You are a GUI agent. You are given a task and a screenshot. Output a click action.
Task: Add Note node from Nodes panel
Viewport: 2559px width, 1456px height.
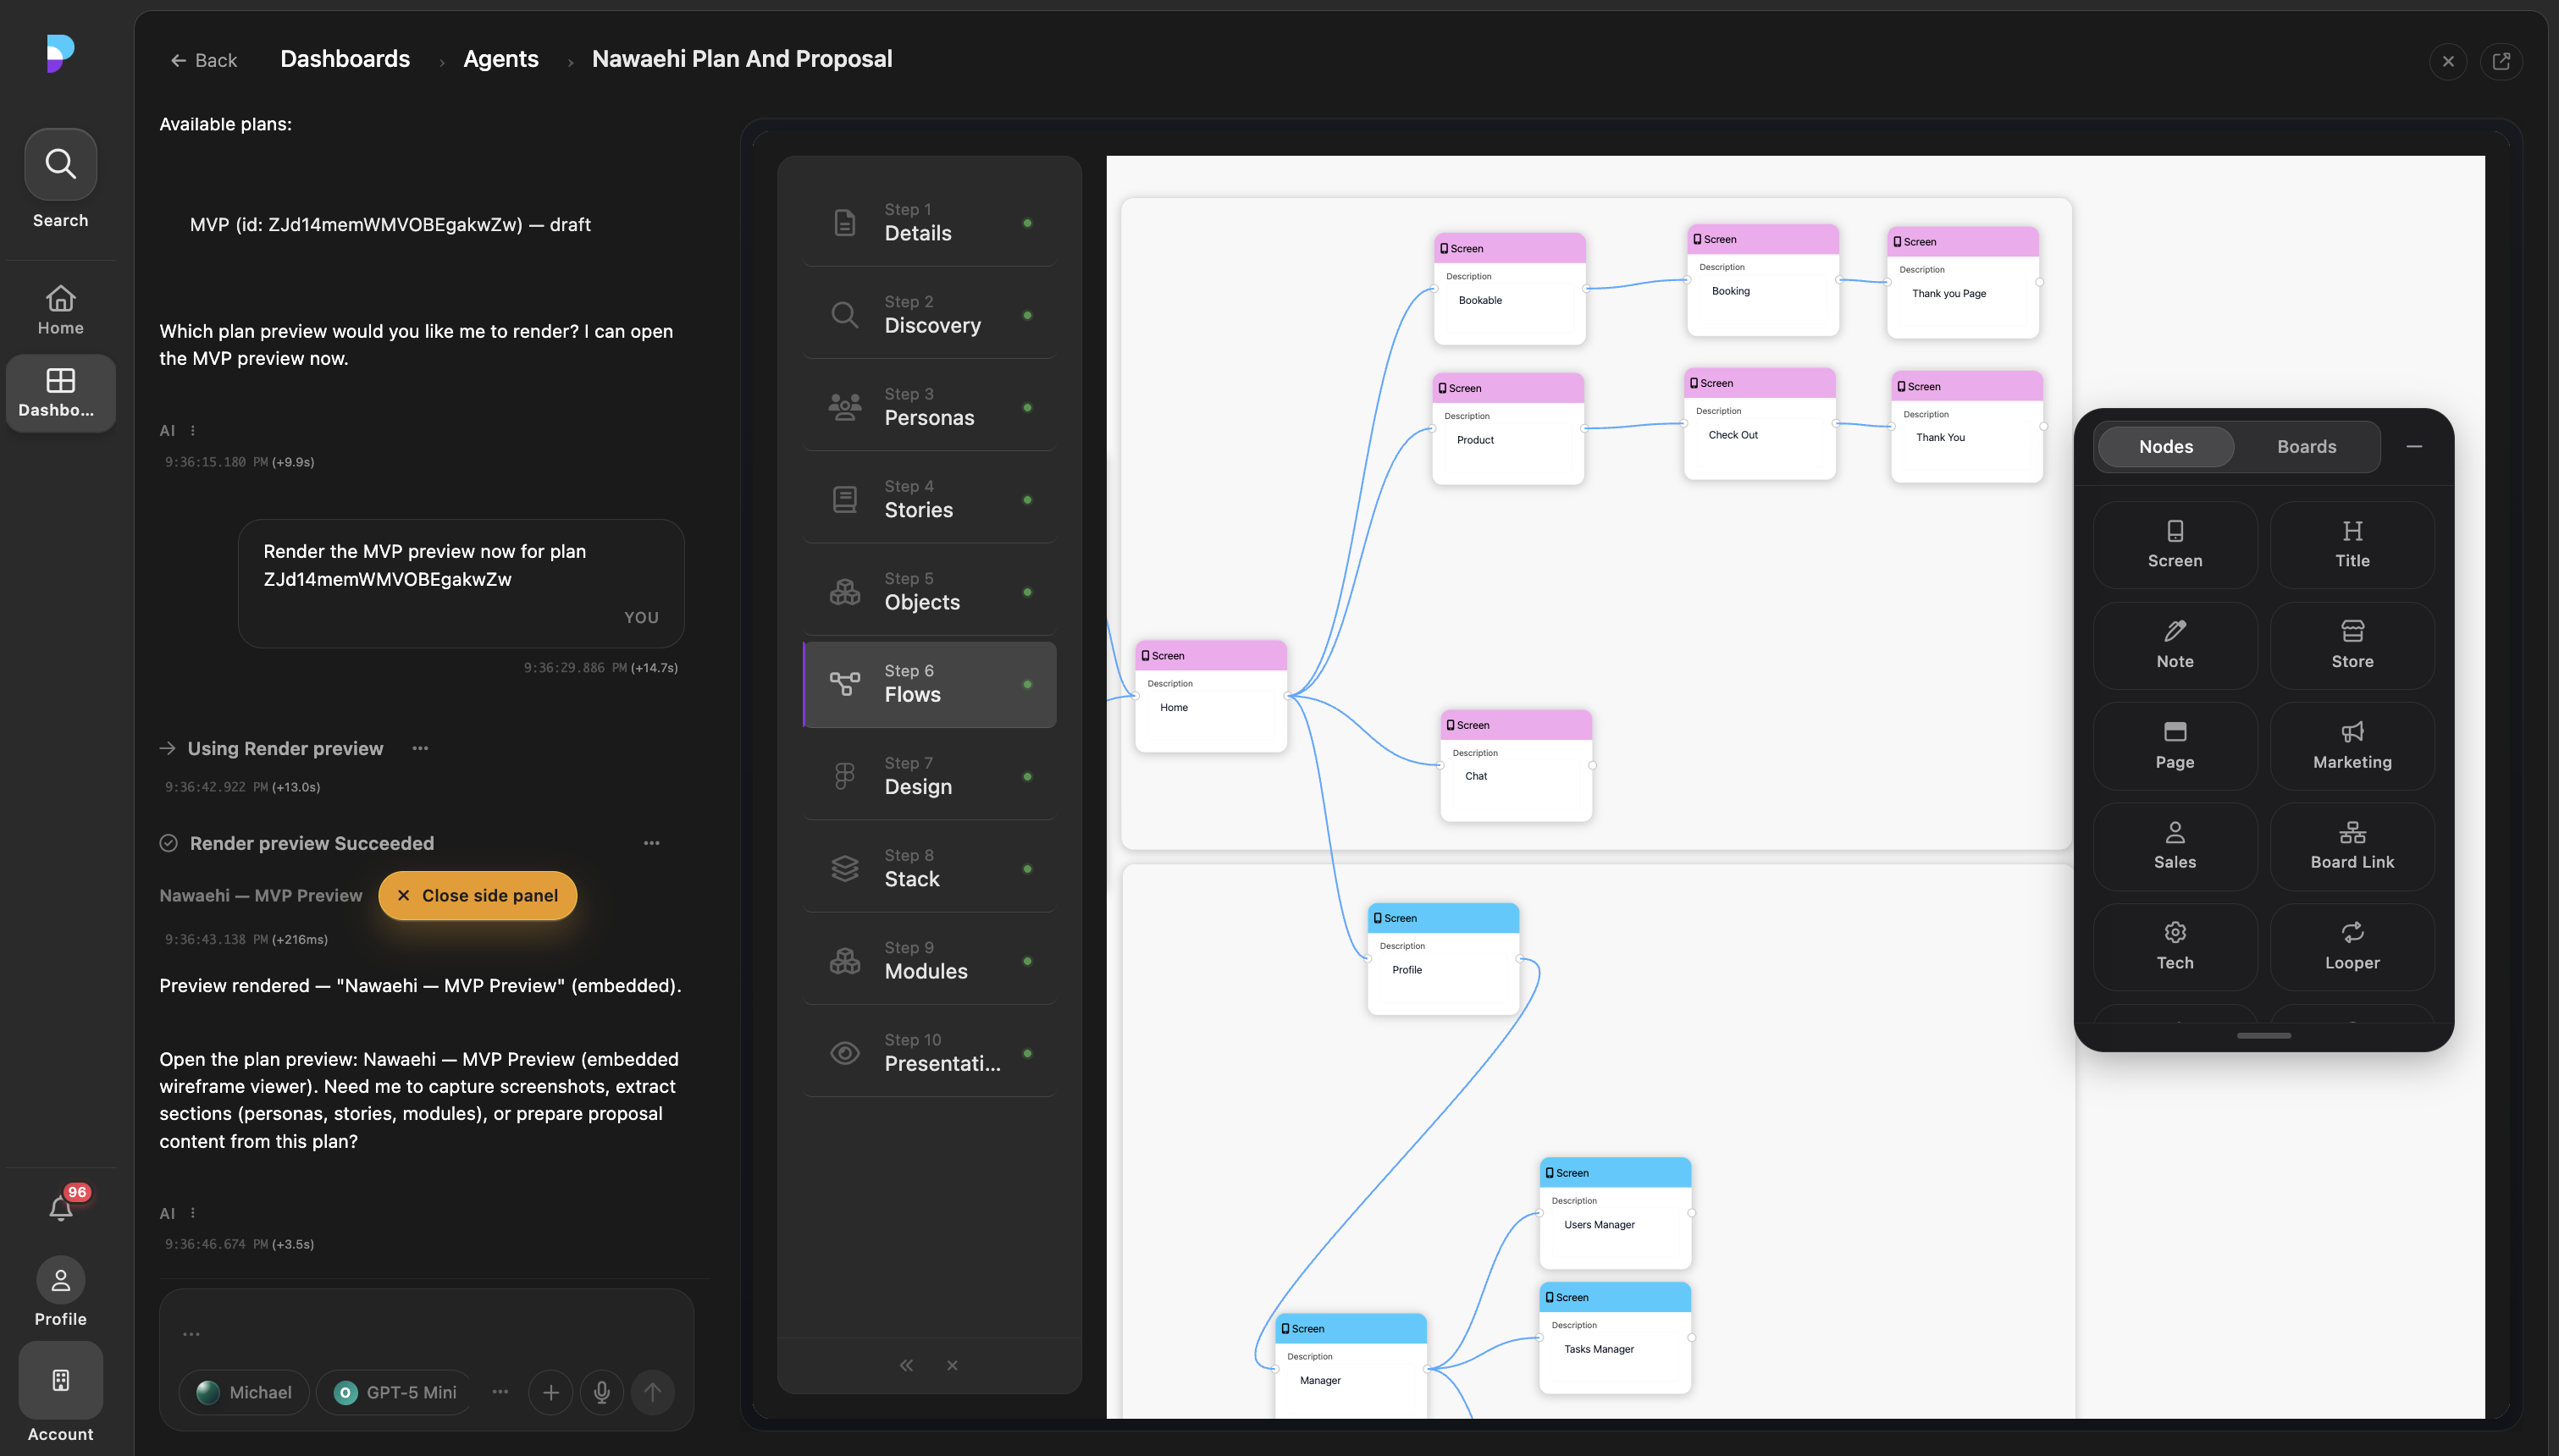click(x=2174, y=645)
